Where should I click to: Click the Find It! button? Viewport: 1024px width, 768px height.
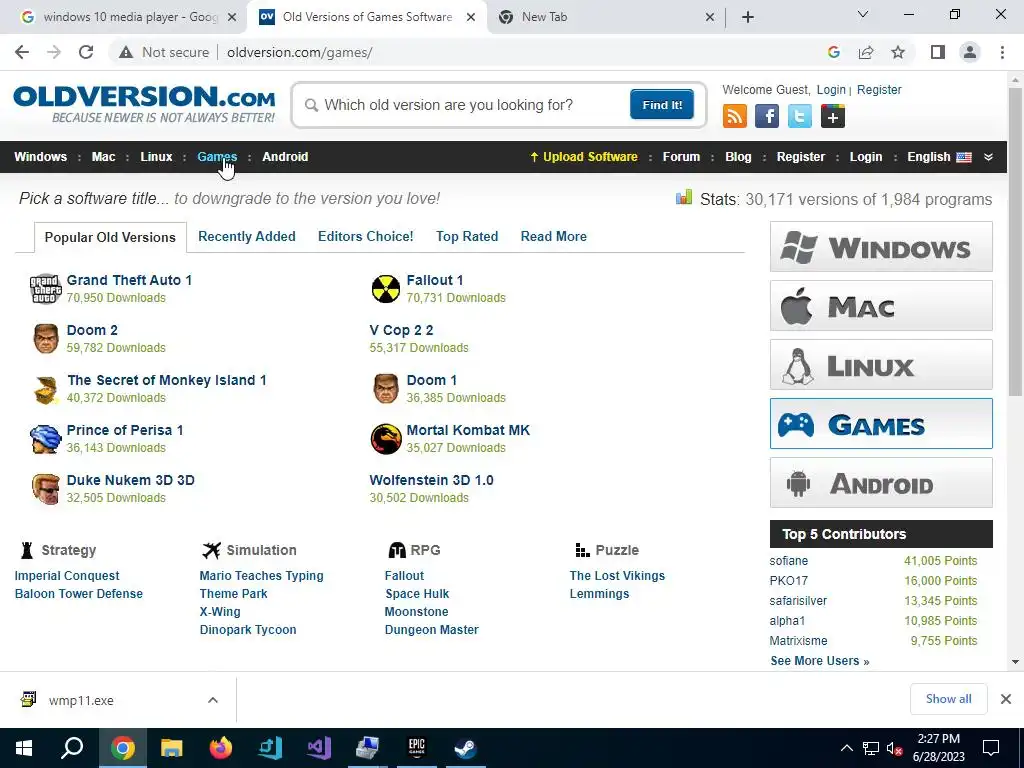[x=662, y=105]
